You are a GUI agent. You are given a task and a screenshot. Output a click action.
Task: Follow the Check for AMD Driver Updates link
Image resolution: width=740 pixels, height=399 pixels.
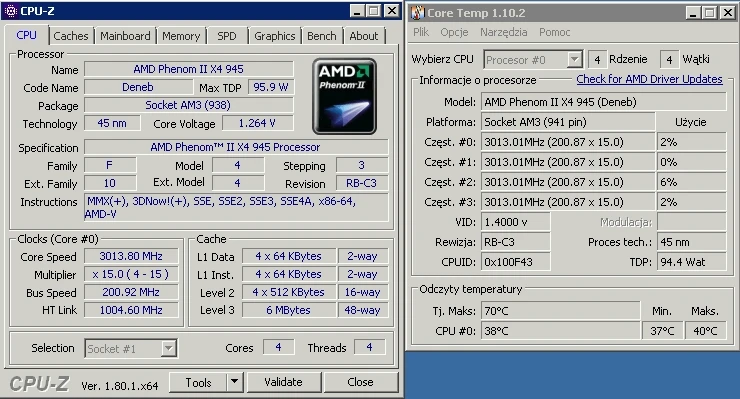[649, 79]
